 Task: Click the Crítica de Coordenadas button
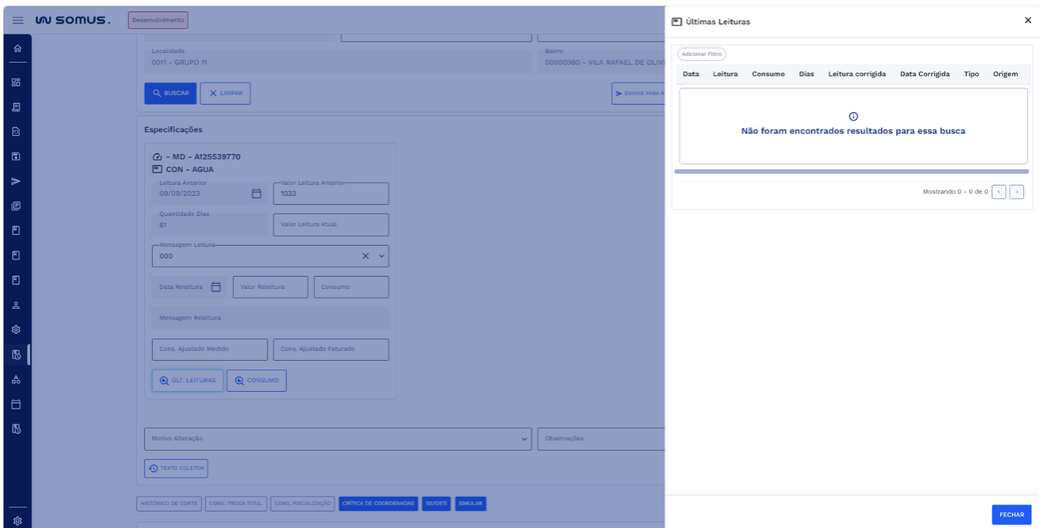coord(378,504)
